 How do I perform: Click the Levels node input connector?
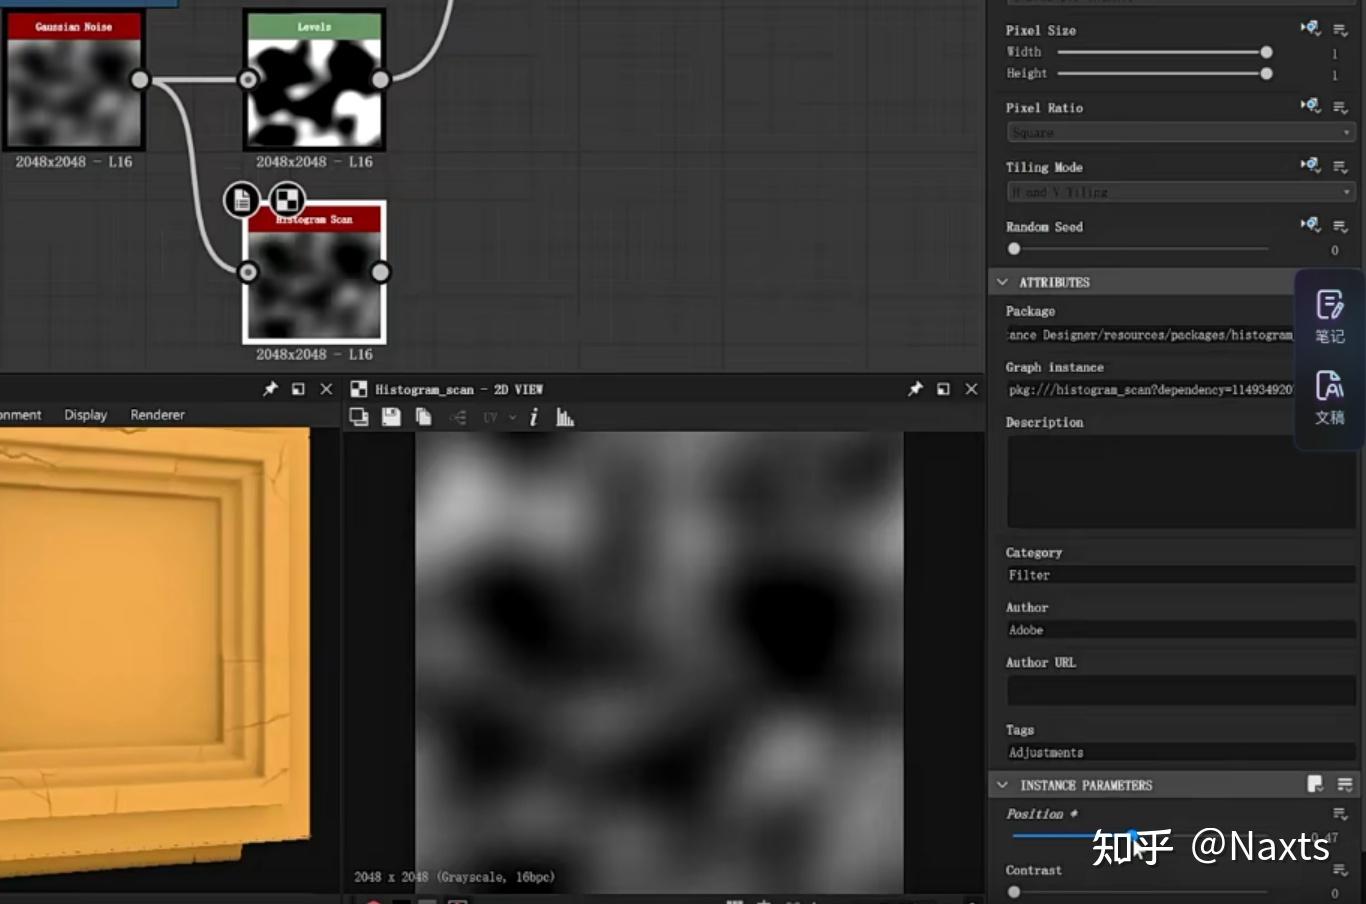pyautogui.click(x=248, y=80)
